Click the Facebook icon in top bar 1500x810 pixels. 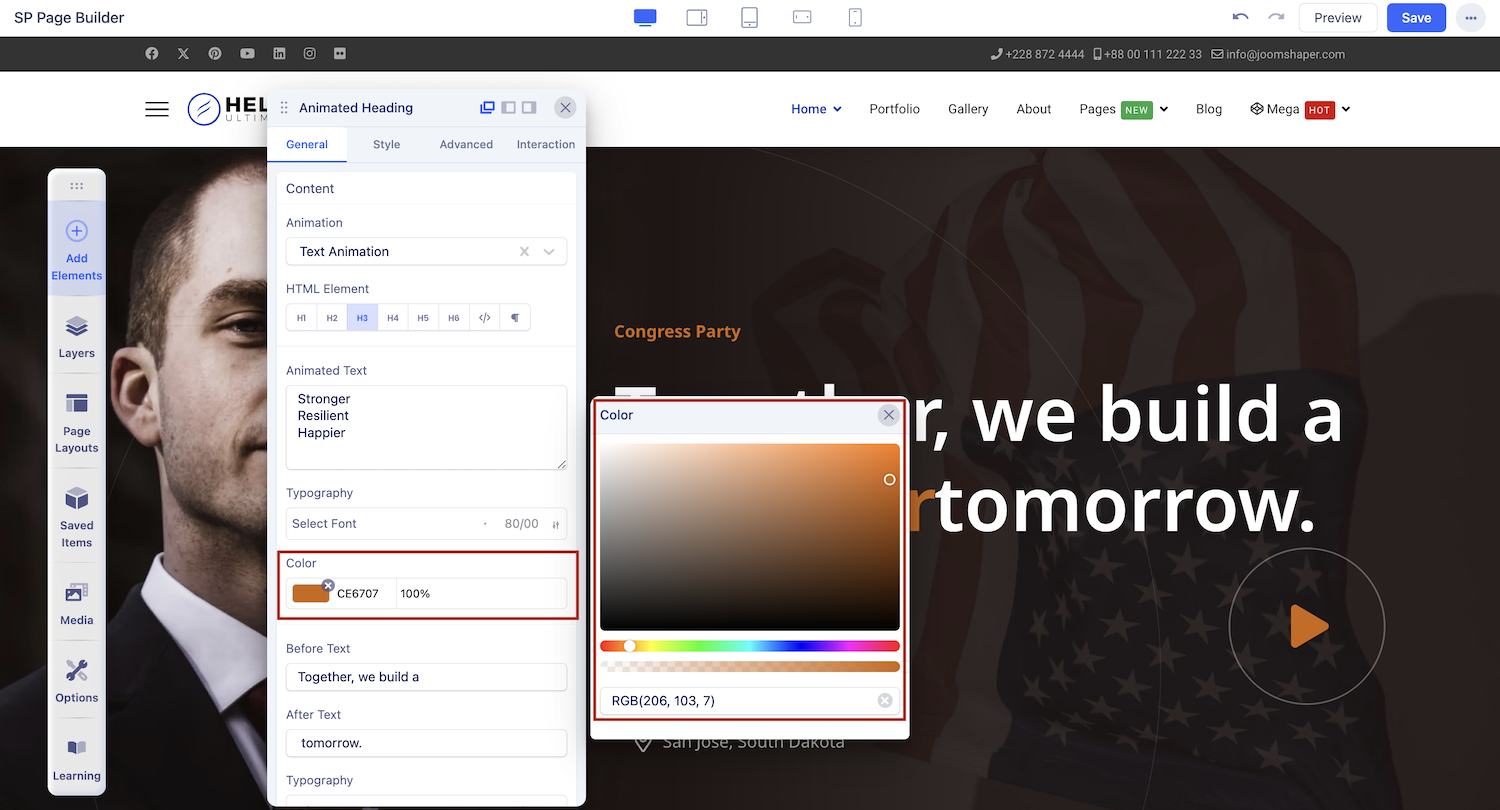[x=152, y=54]
